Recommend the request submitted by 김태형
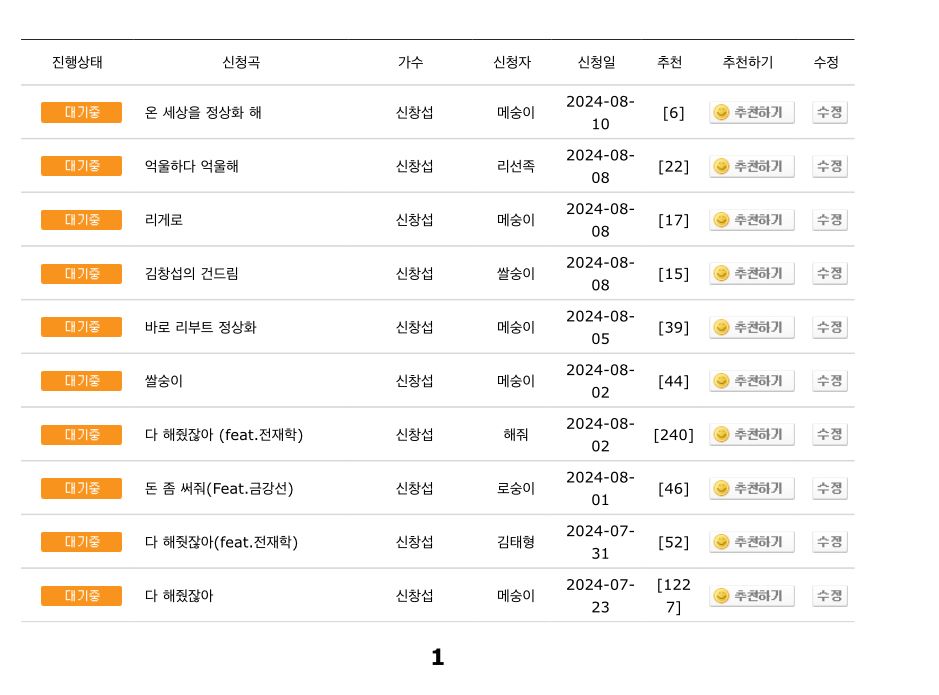Viewport: 939px width, 695px height. [752, 542]
